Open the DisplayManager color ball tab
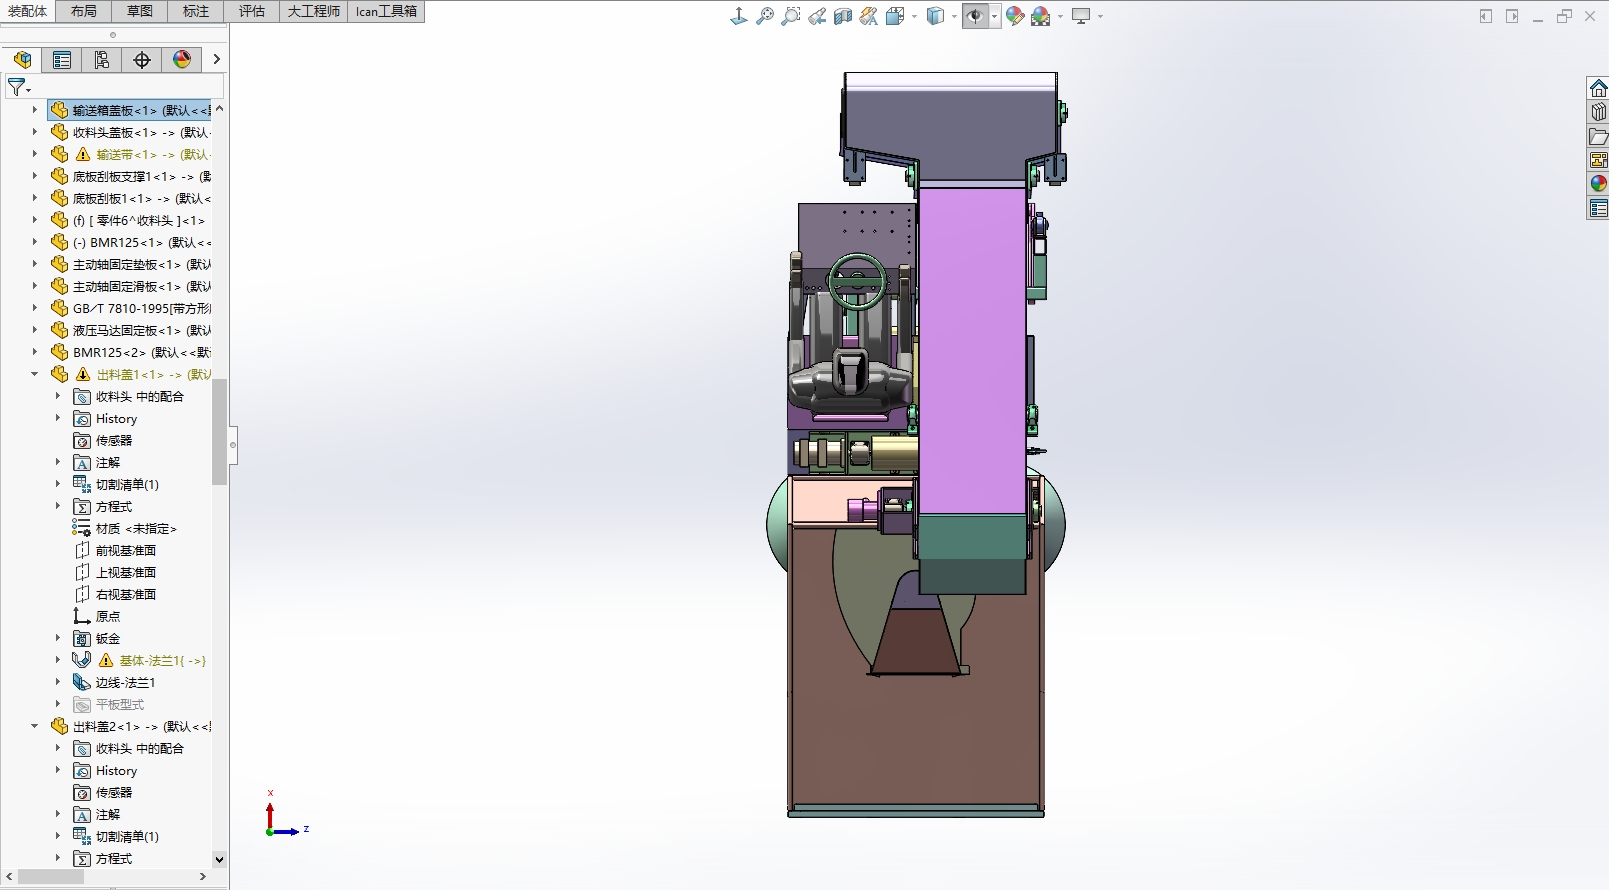The height and width of the screenshot is (890, 1609). 182,60
